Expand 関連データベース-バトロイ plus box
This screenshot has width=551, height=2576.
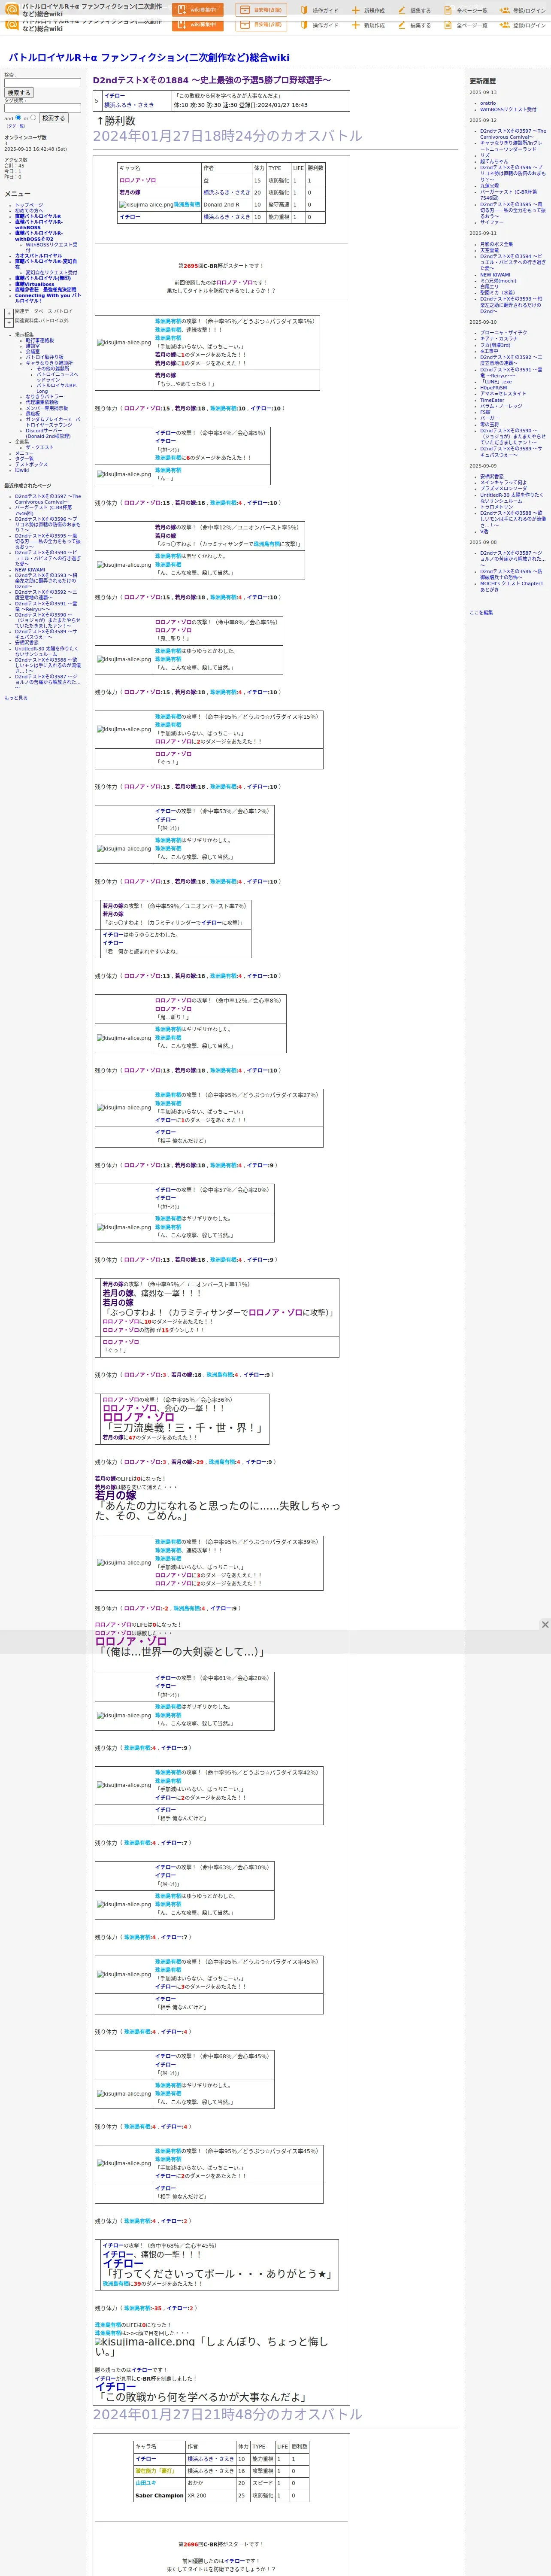point(9,312)
